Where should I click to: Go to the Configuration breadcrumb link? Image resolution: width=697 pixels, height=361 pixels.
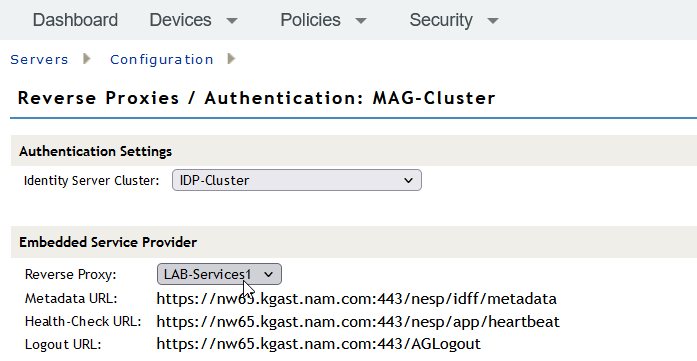162,59
